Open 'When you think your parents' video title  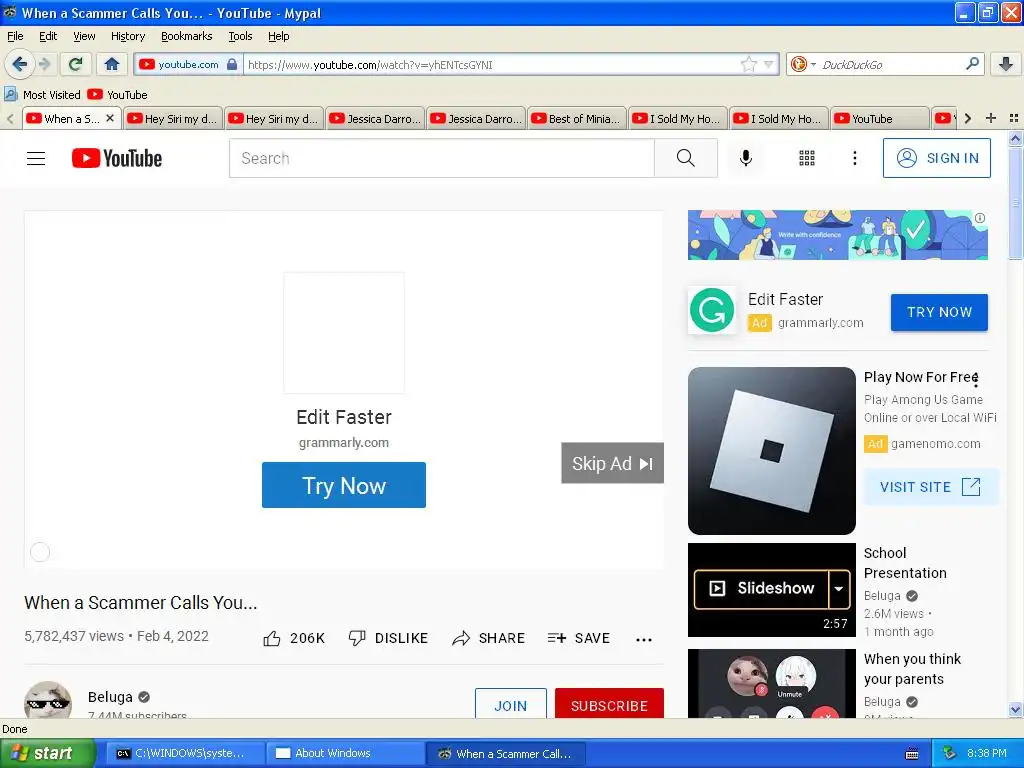pos(912,669)
